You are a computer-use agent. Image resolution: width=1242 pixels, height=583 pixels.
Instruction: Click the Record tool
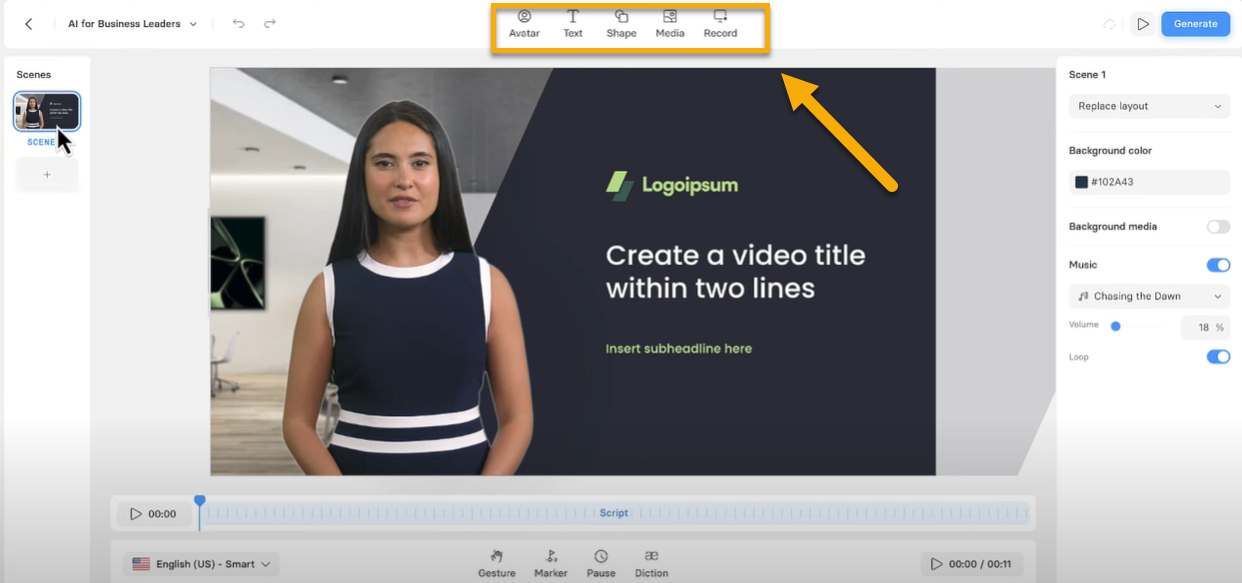point(720,24)
